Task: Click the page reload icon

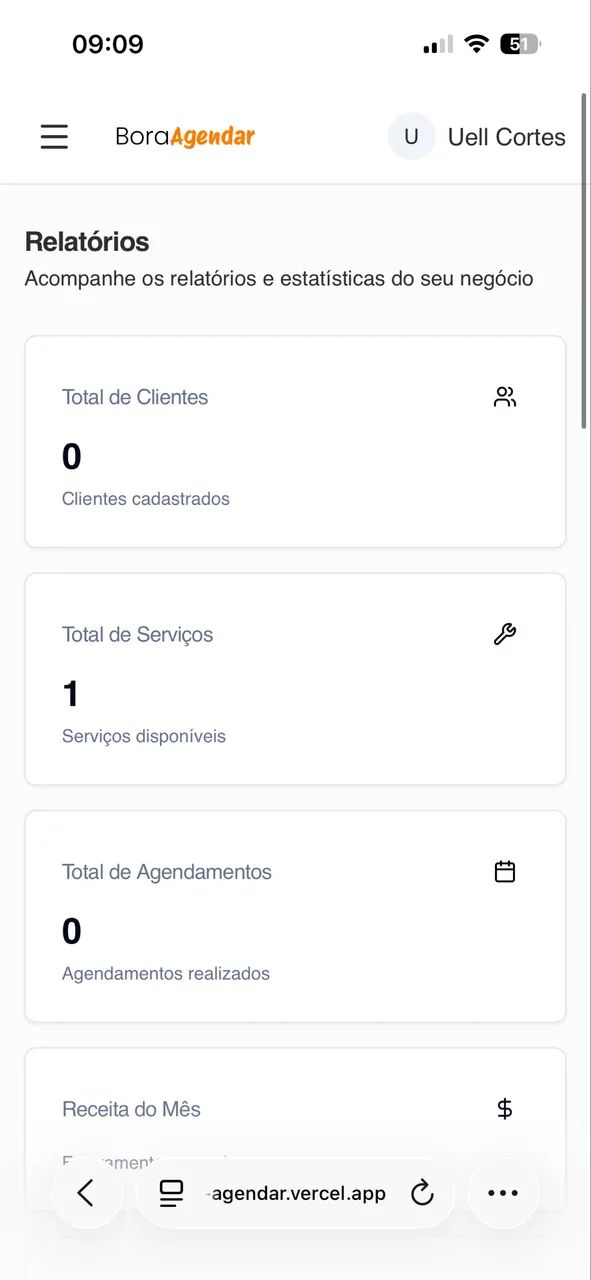Action: click(422, 1192)
